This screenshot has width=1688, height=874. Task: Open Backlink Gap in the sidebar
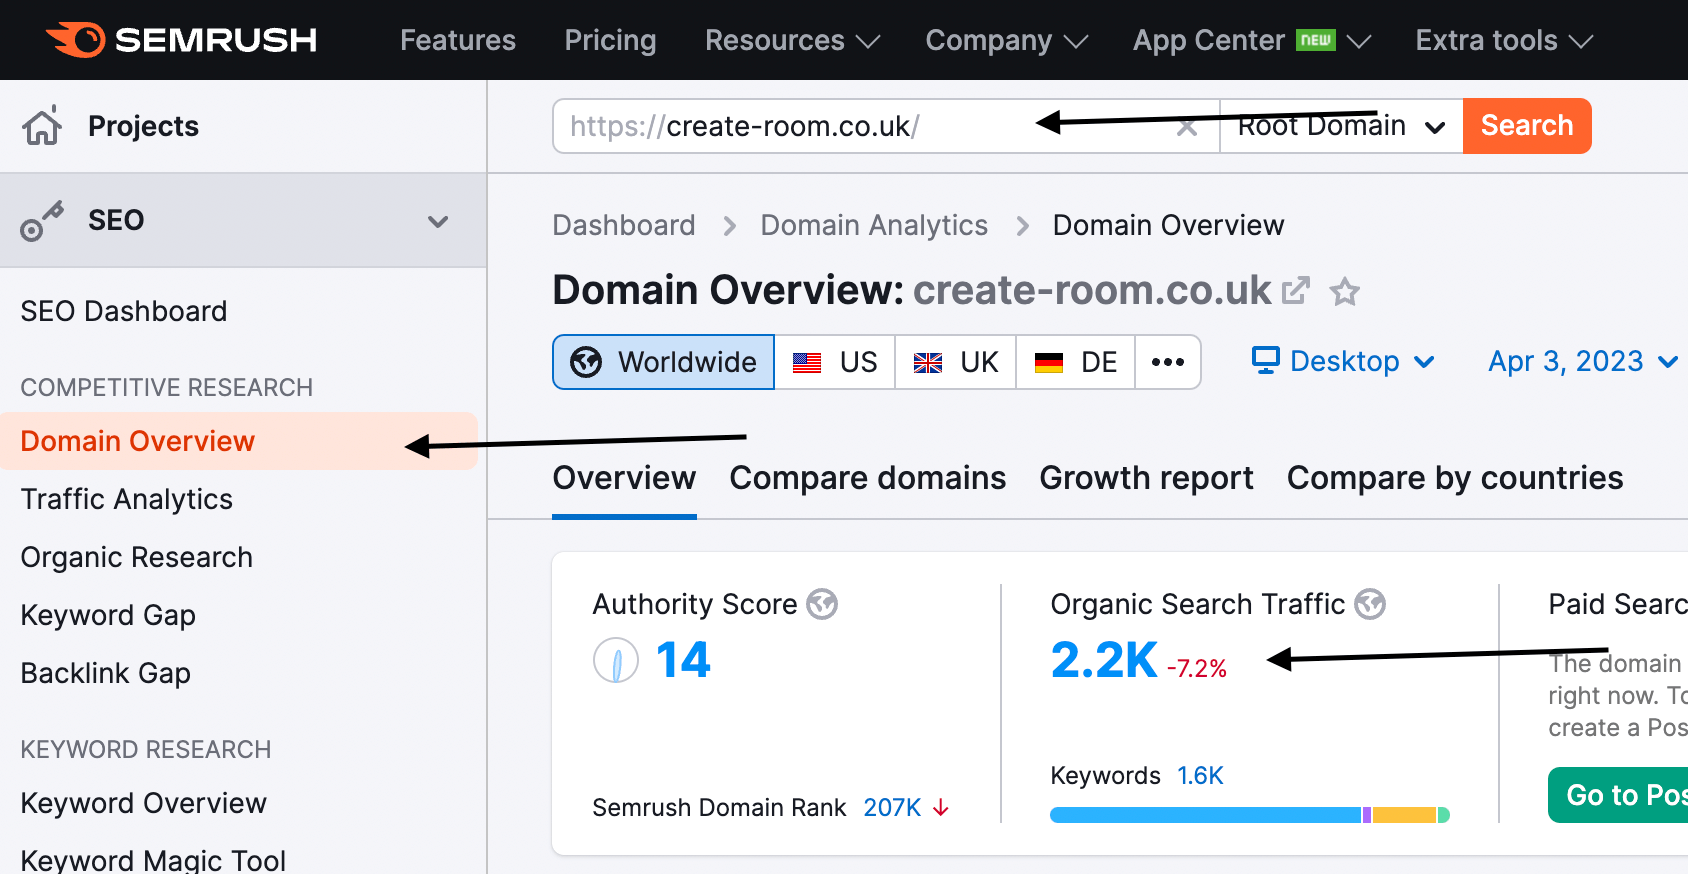106,673
